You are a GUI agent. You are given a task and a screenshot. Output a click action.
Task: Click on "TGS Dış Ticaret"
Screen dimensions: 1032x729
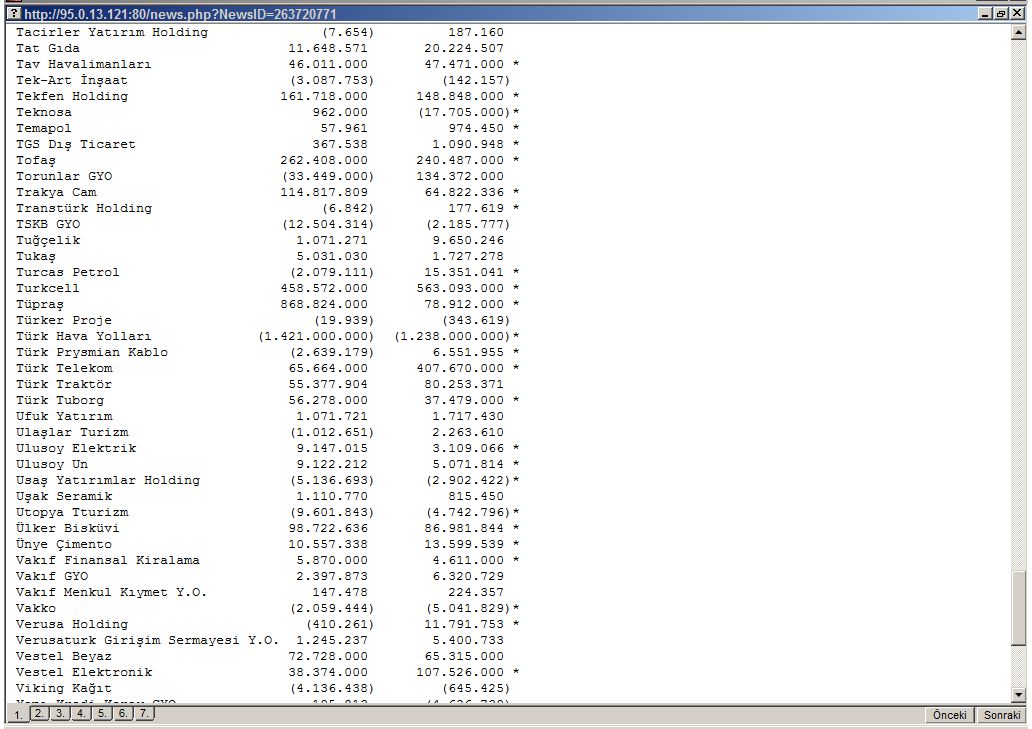(x=76, y=144)
